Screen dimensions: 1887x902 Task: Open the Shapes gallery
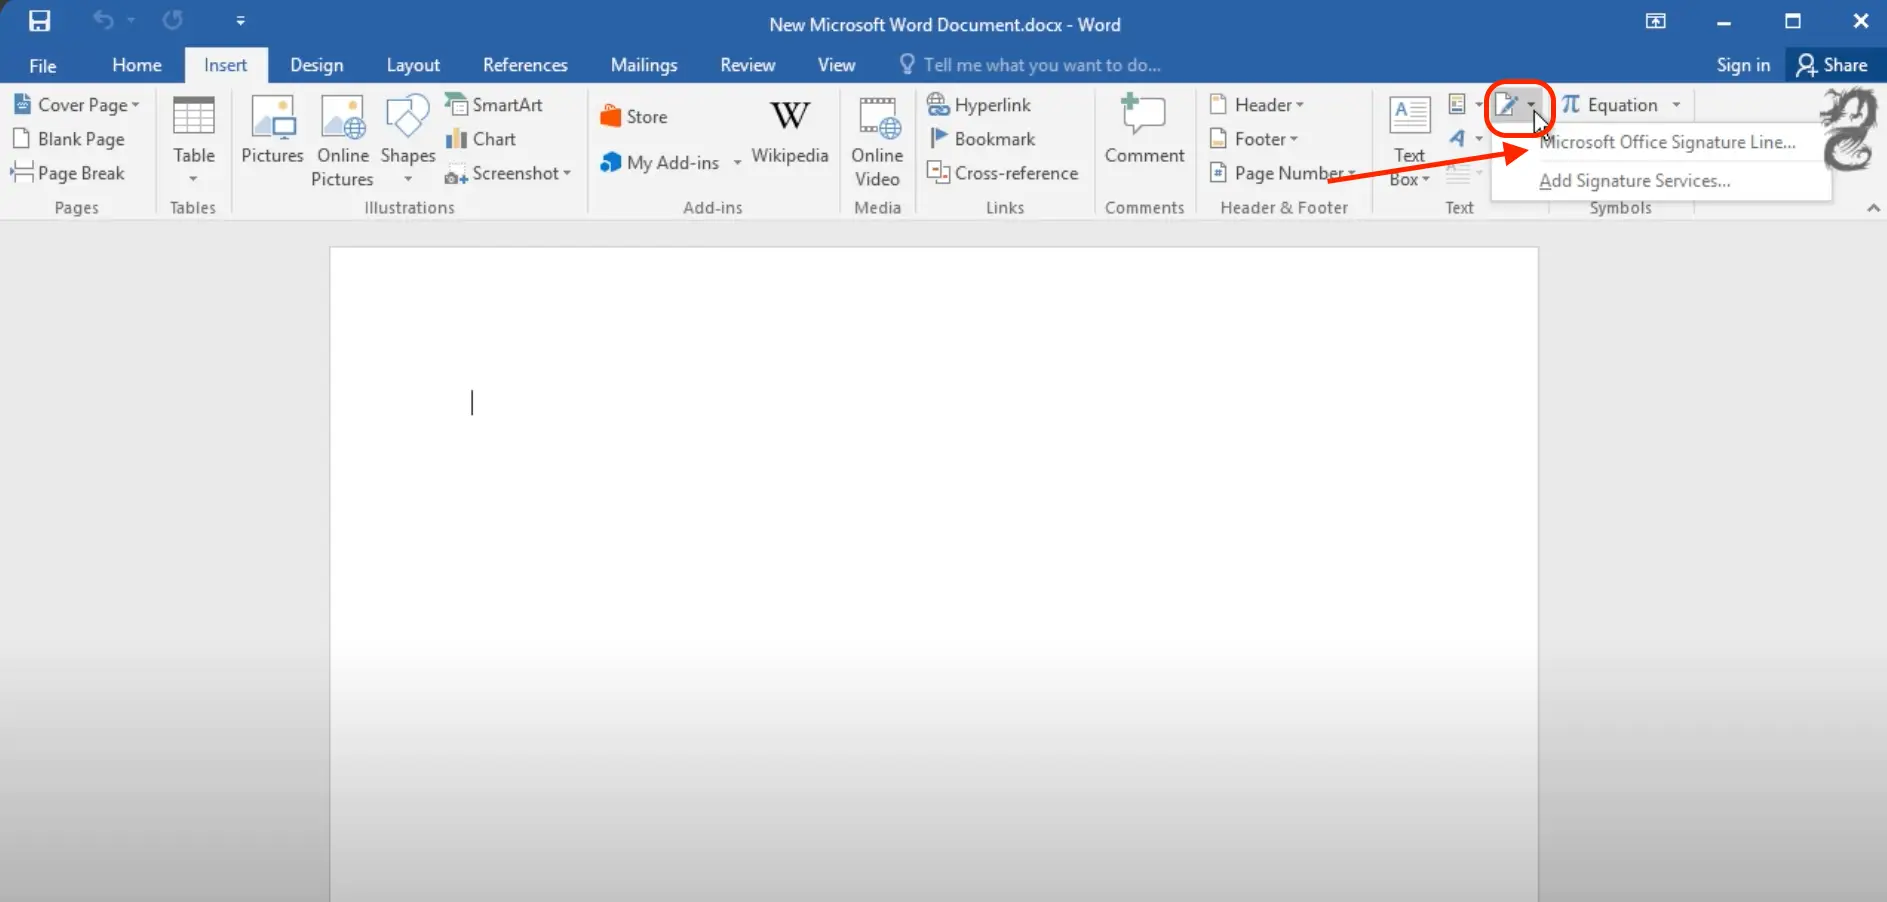click(408, 140)
